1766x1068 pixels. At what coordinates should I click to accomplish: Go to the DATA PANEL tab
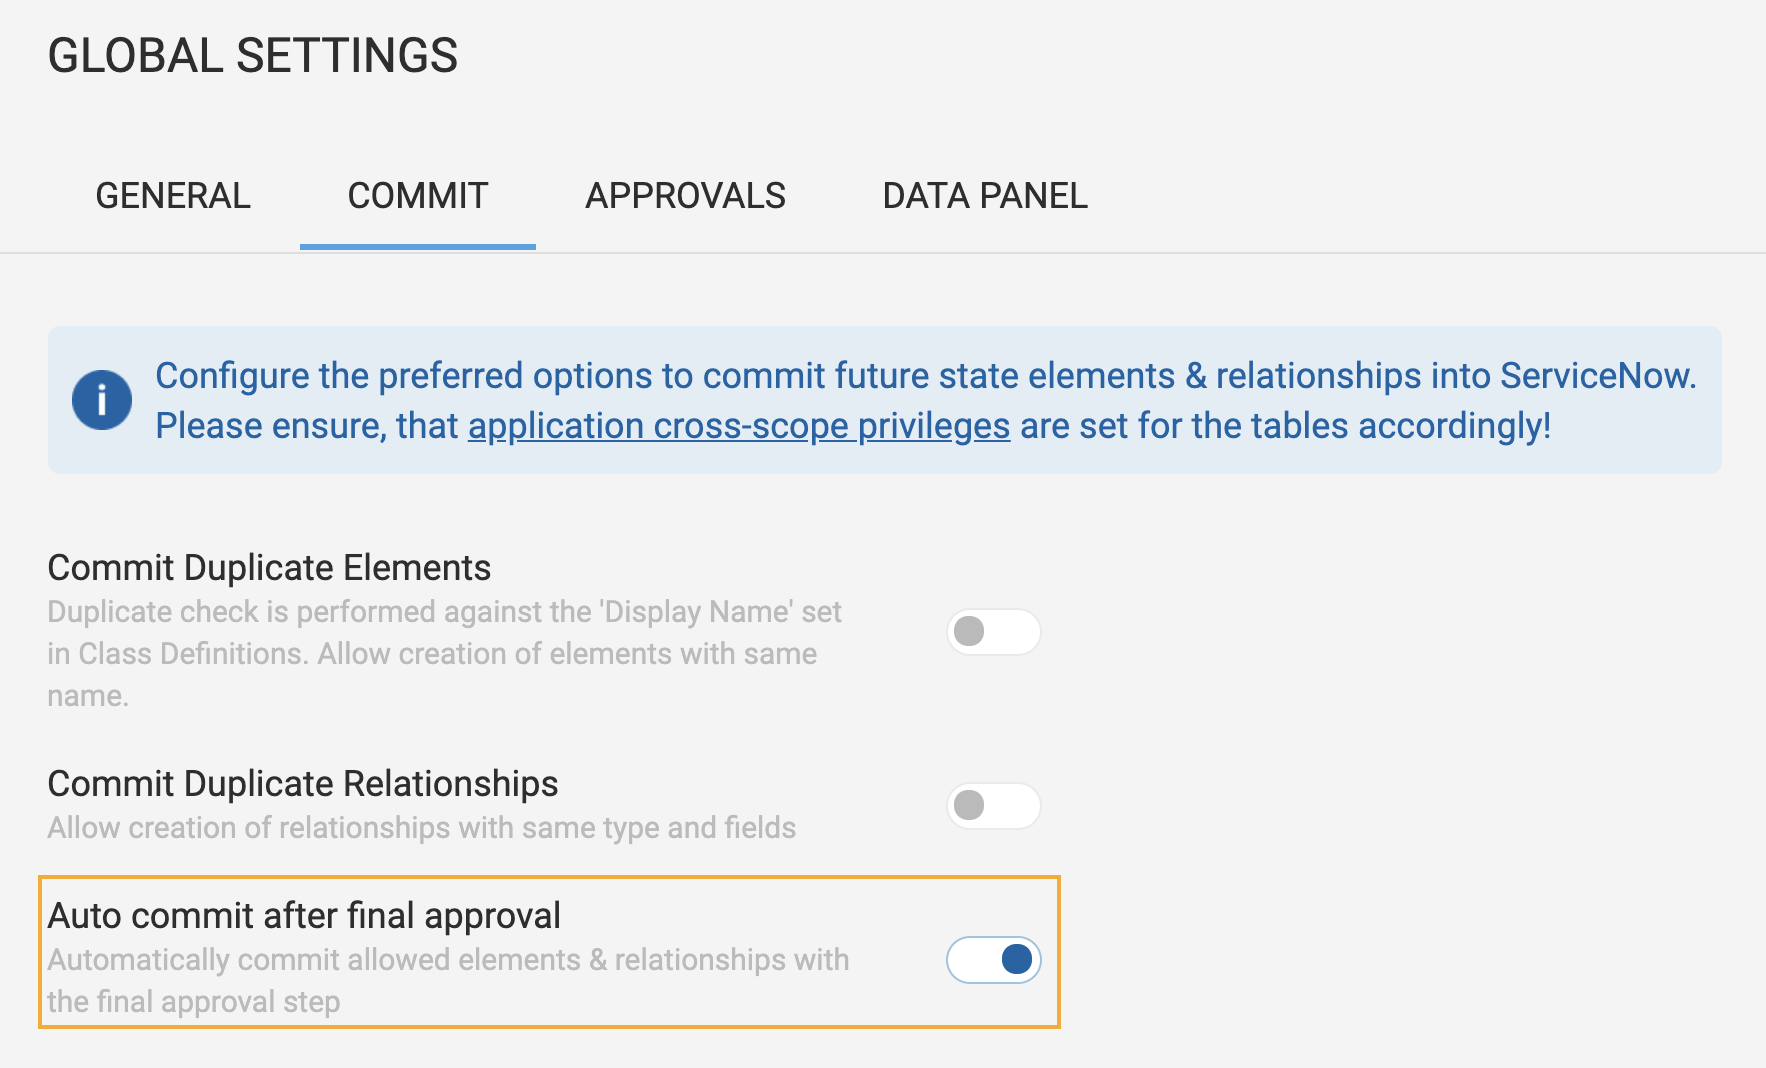coord(984,196)
